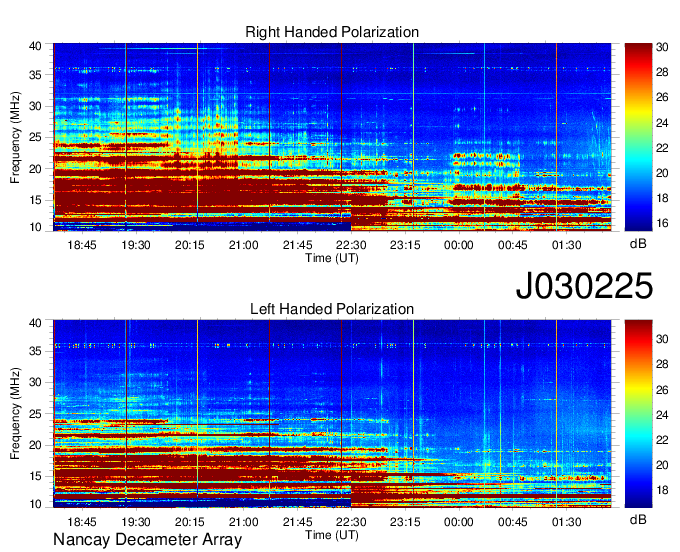
Task: Click the 21:00 time tick under Right Handed plot
Action: click(243, 245)
